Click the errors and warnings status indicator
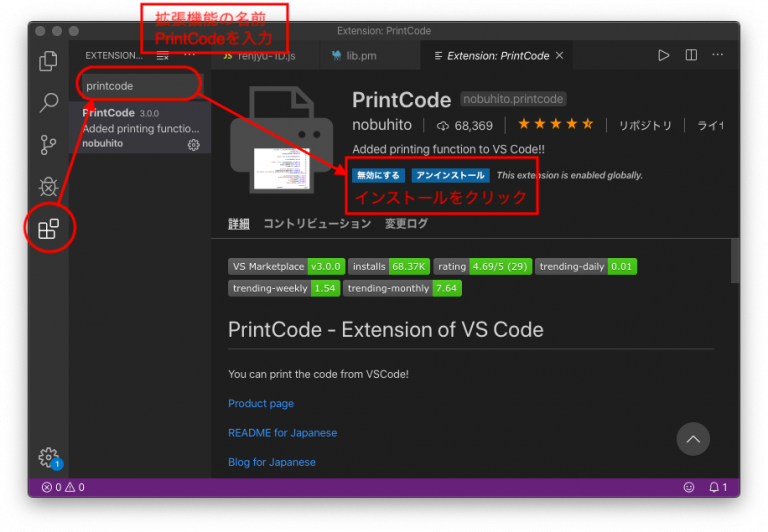 point(63,487)
